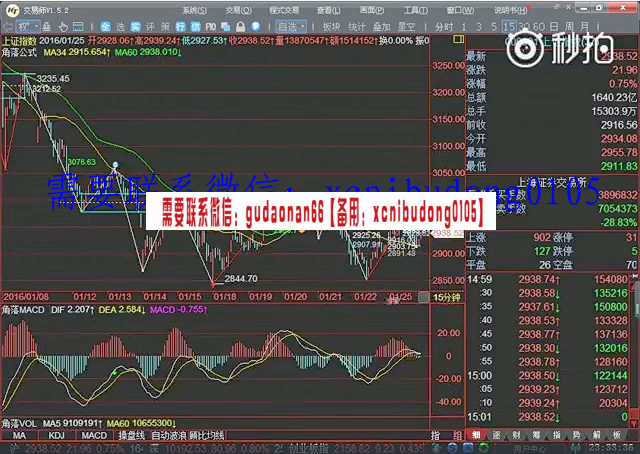Select the 势 trend tab in side panel

pos(576,435)
